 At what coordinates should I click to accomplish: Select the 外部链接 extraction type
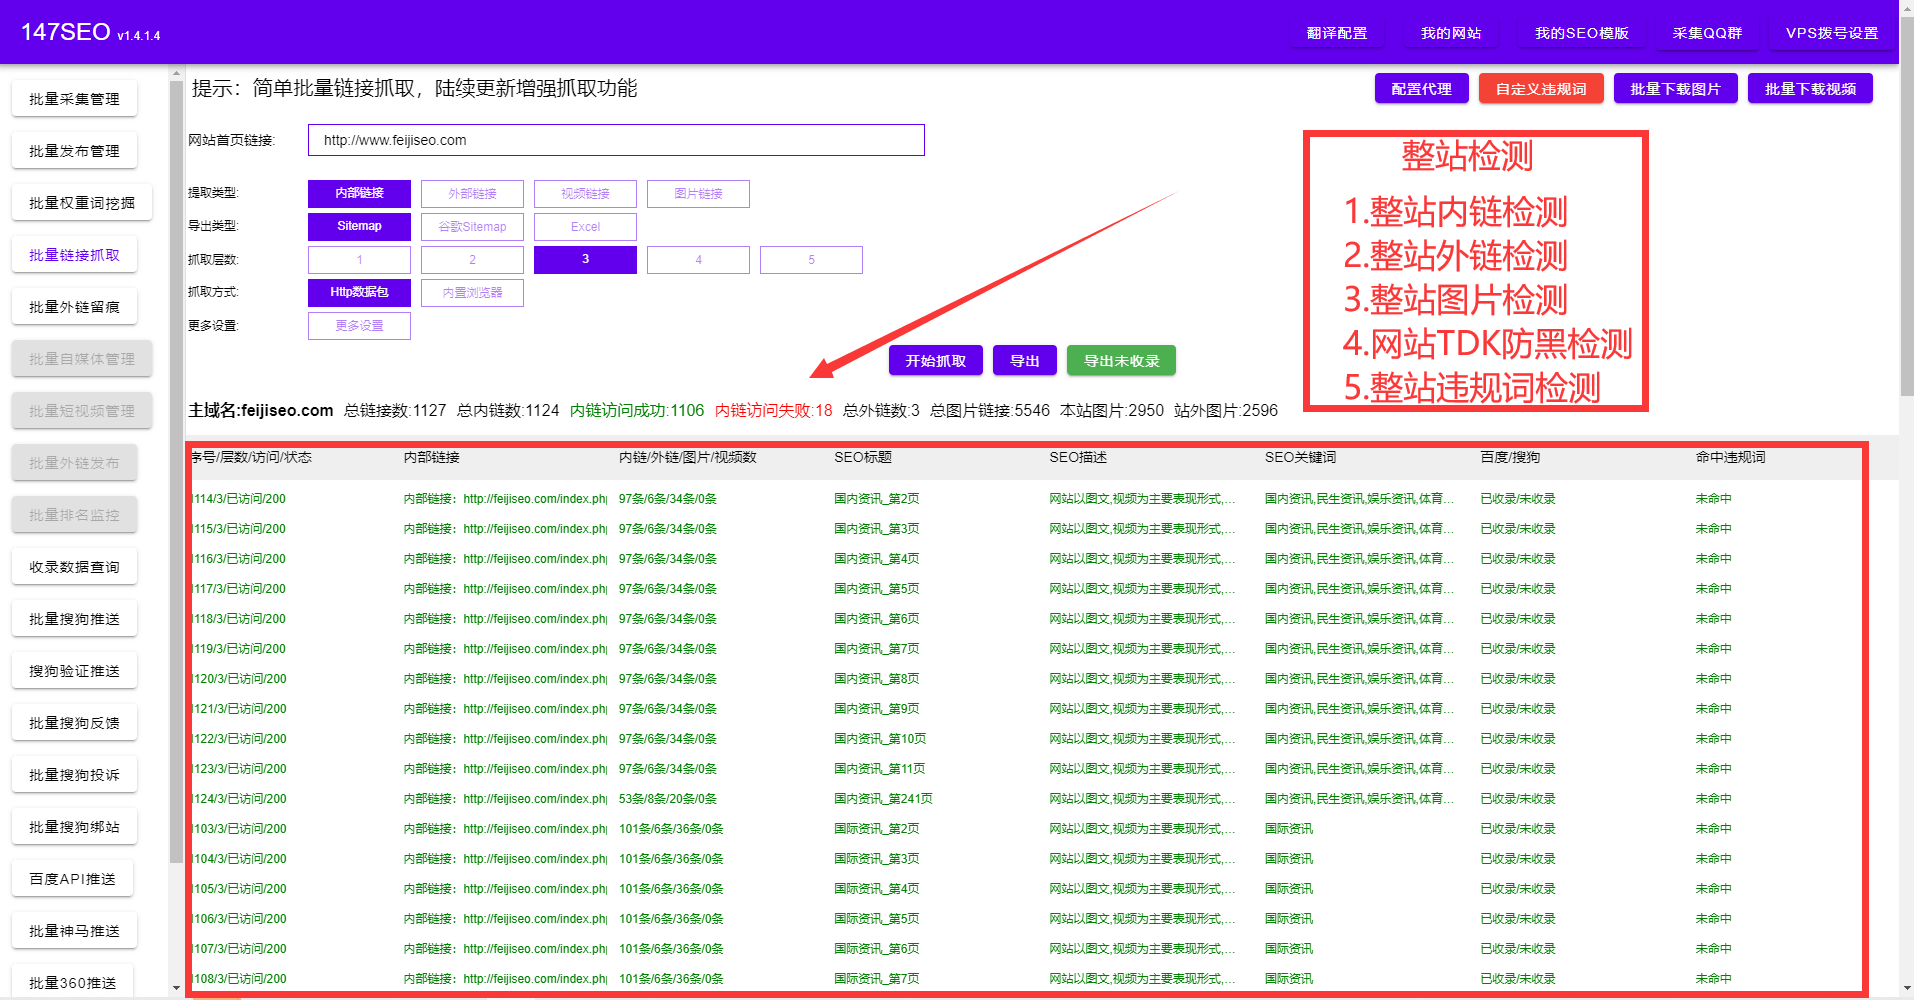471,193
